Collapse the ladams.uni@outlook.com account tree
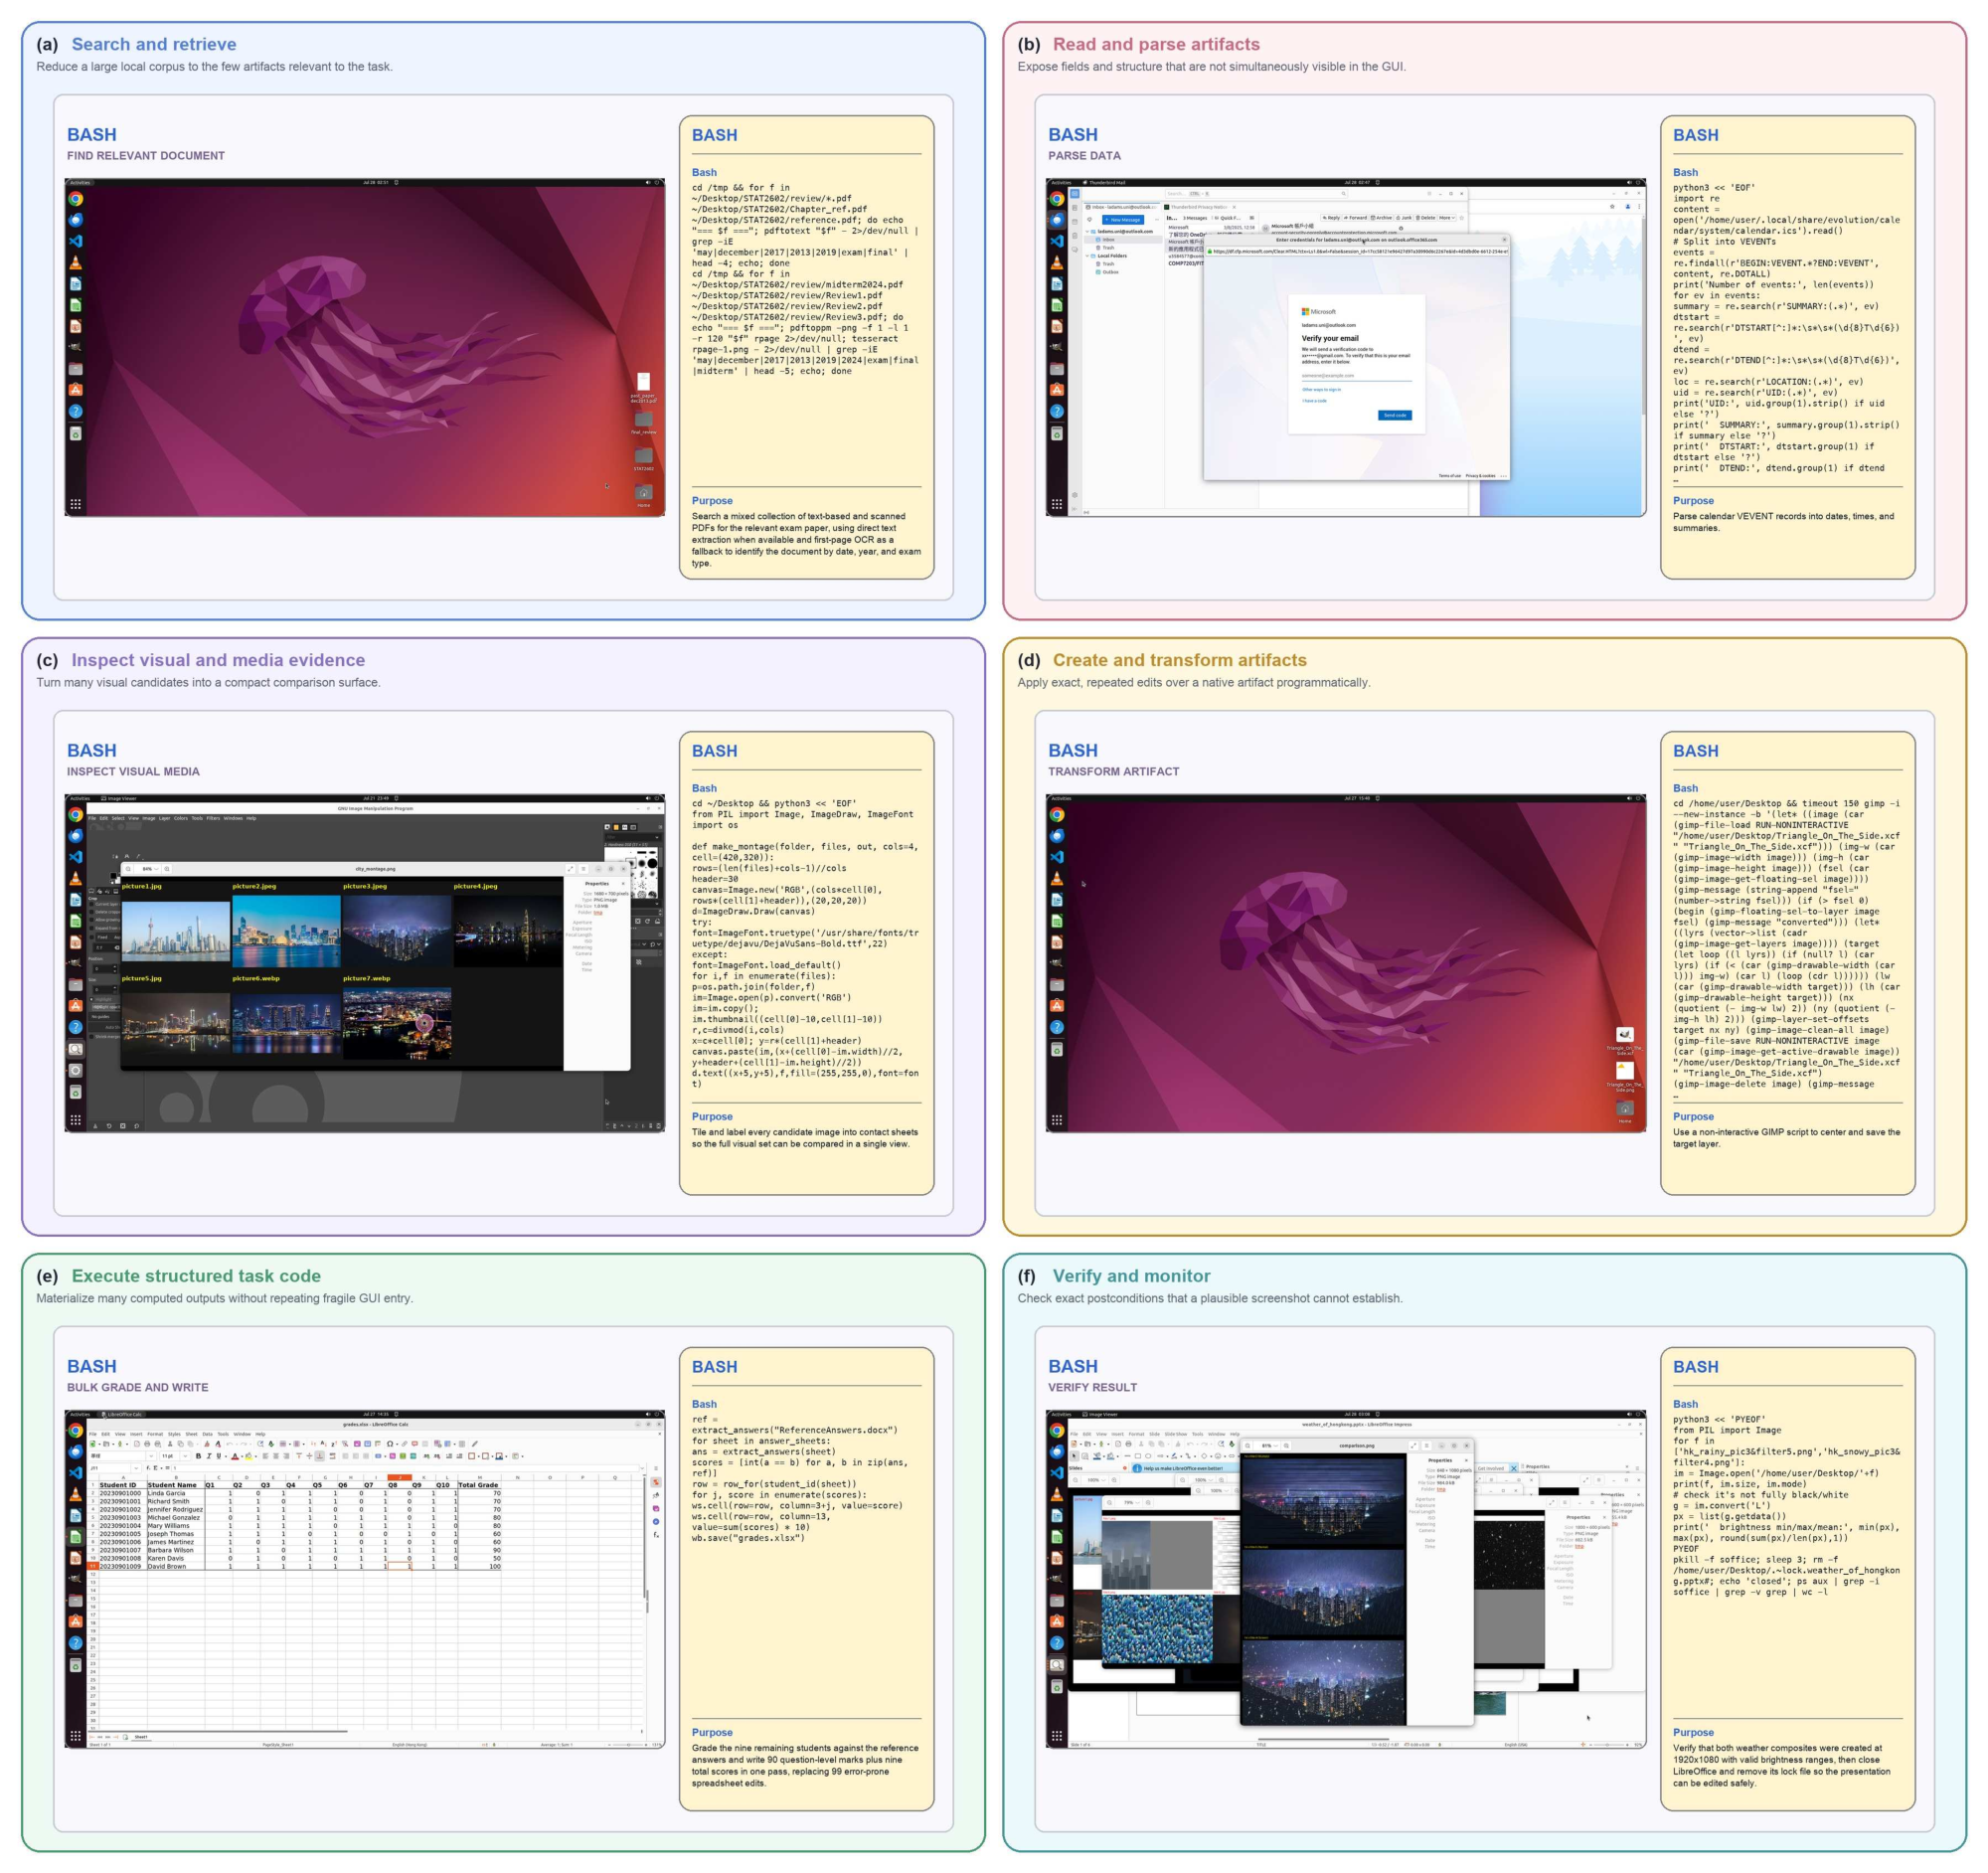 [x=1088, y=232]
